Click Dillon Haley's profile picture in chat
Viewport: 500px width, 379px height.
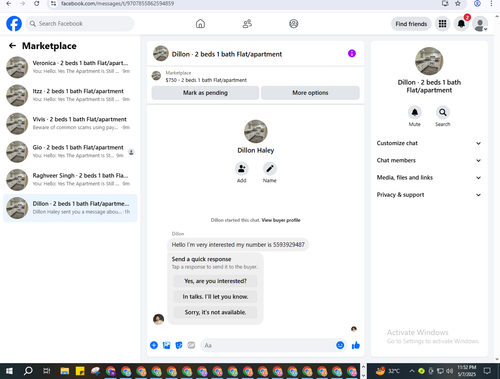(256, 131)
